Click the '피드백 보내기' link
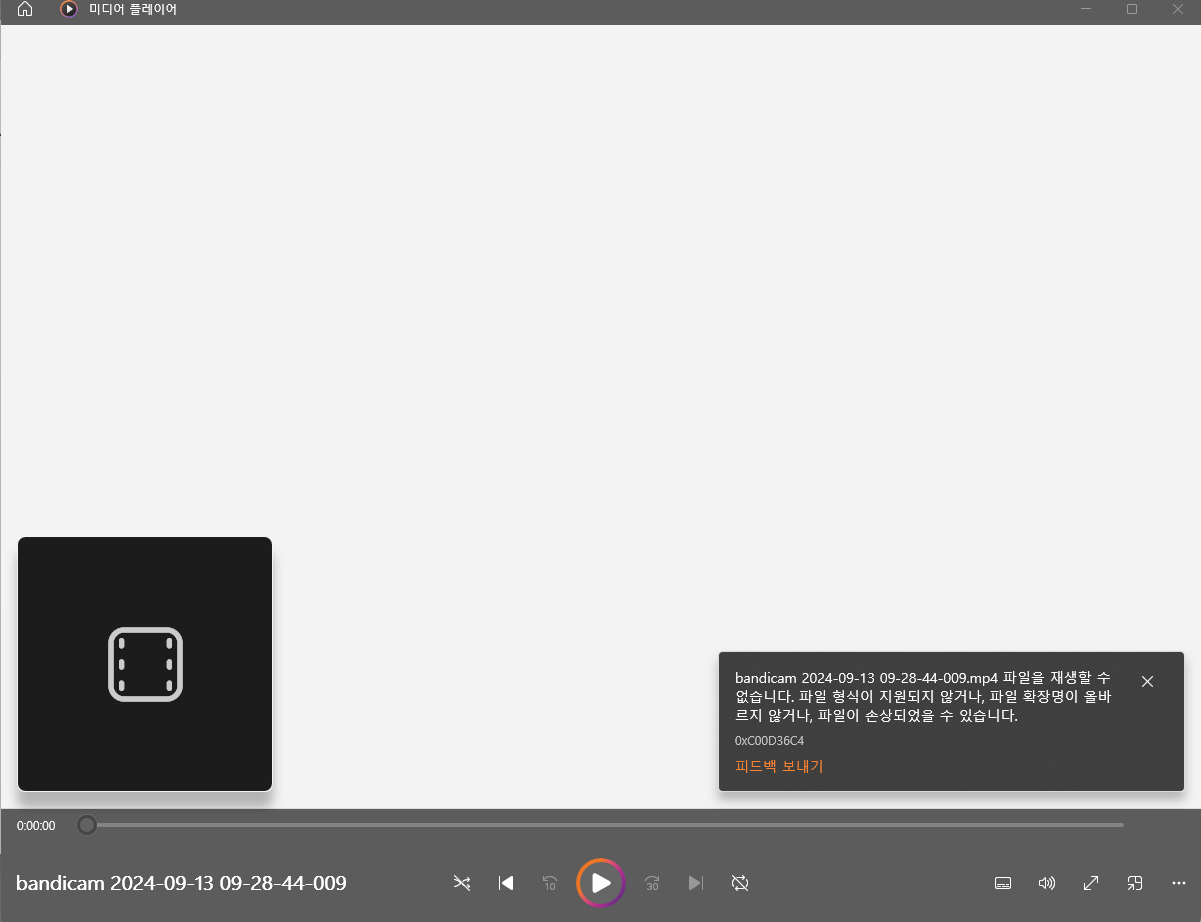 (x=779, y=766)
